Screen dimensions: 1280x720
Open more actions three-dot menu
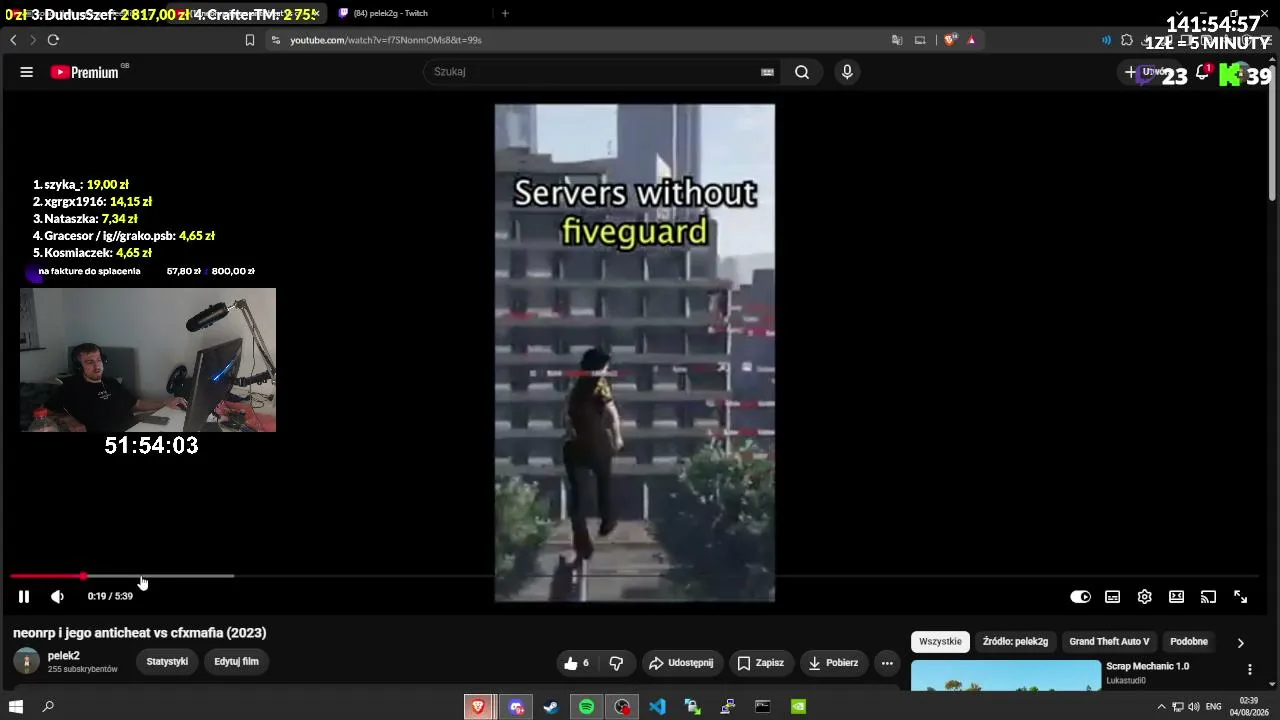887,663
